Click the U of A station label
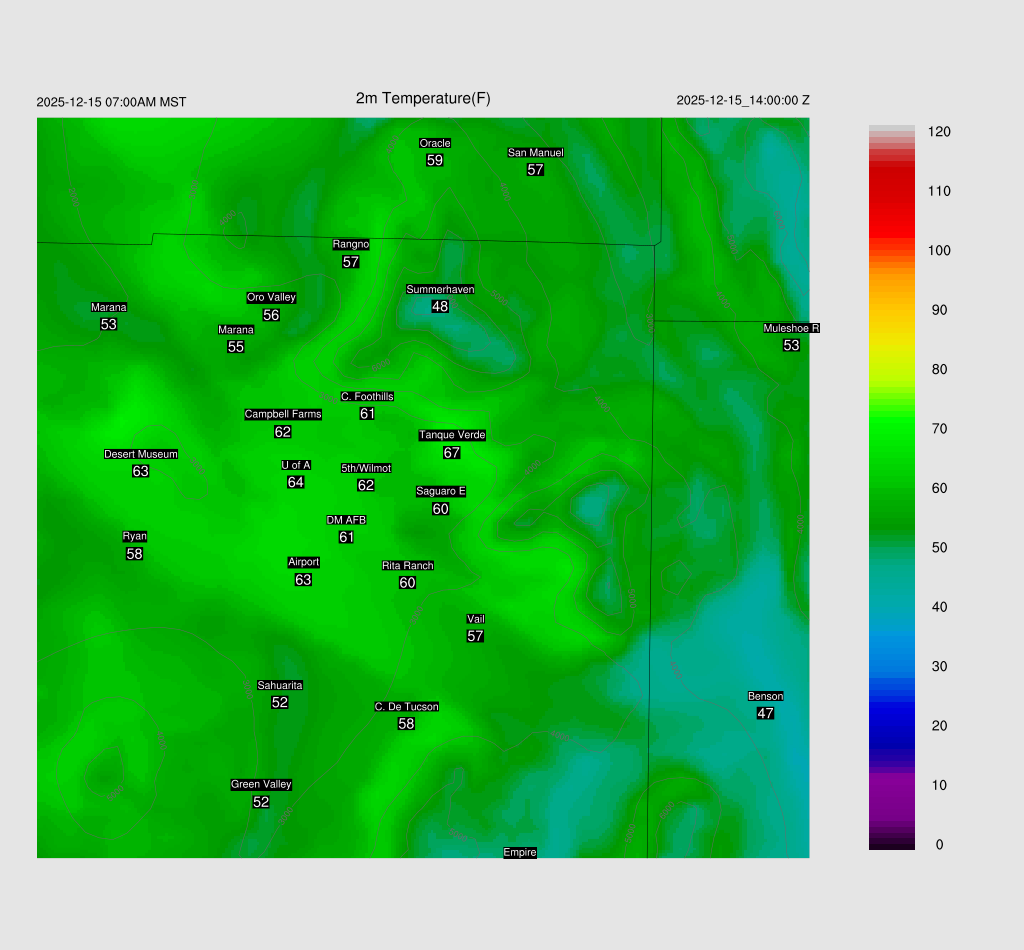Image resolution: width=1024 pixels, height=950 pixels. pyautogui.click(x=295, y=465)
